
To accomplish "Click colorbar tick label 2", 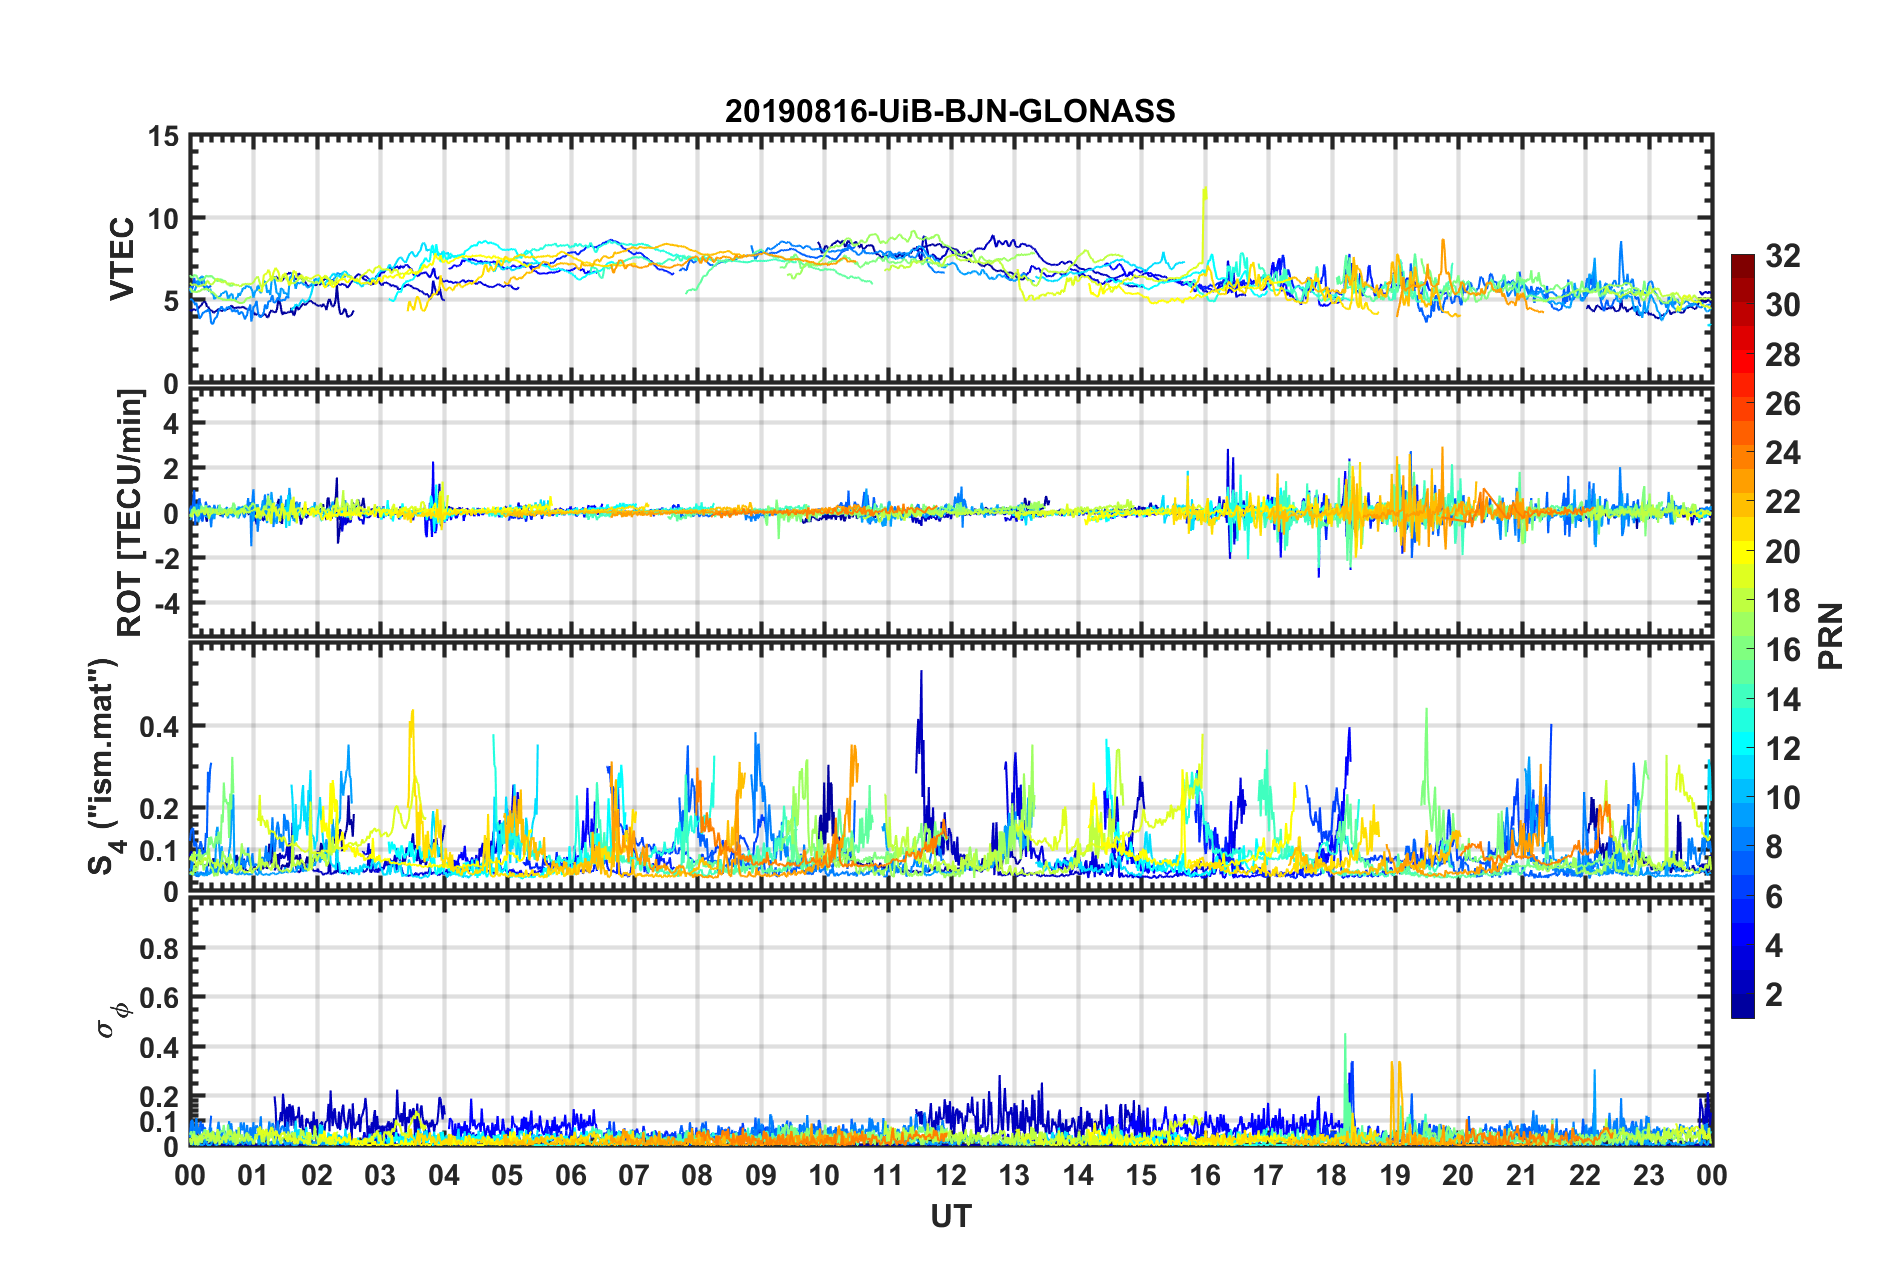I will tap(1774, 995).
